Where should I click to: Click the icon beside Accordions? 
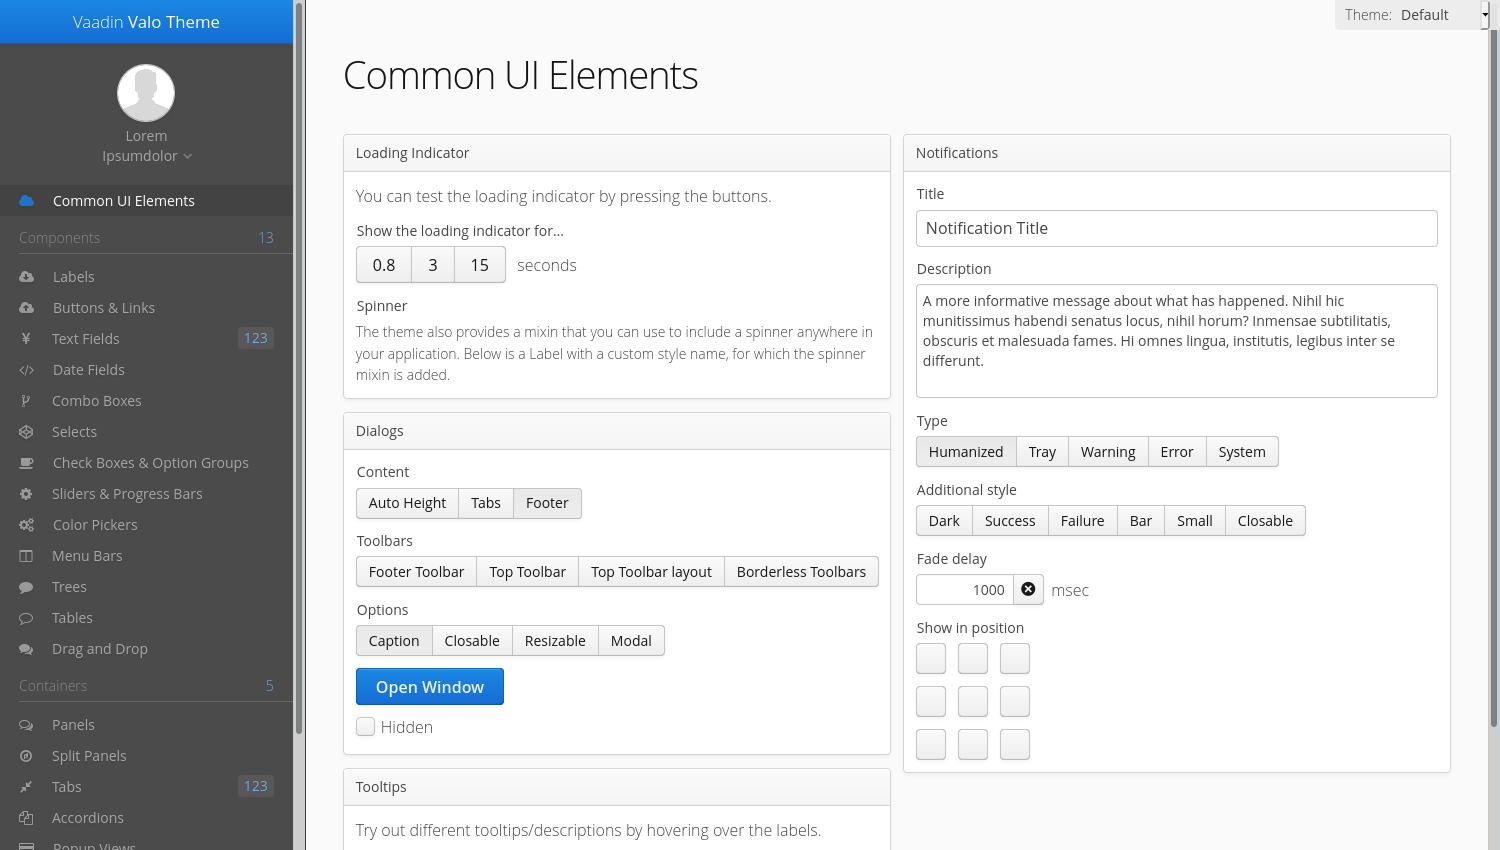pos(26,818)
